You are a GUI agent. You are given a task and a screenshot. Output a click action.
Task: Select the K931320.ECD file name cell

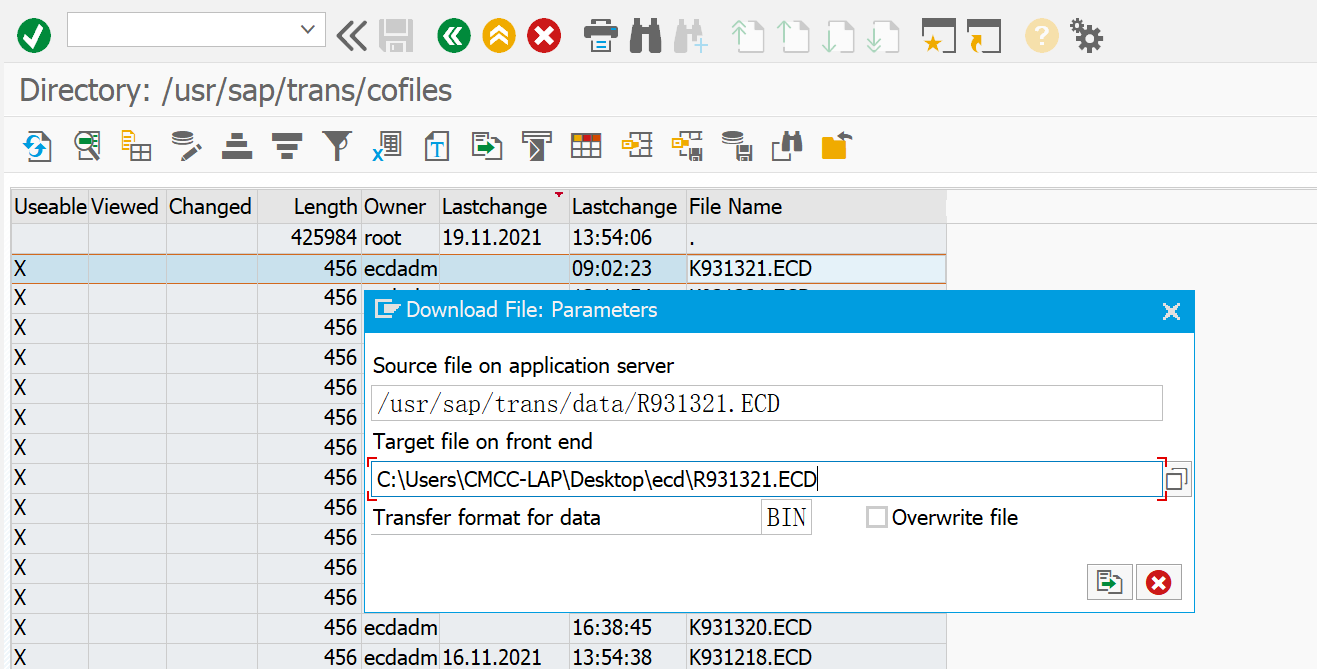816,628
